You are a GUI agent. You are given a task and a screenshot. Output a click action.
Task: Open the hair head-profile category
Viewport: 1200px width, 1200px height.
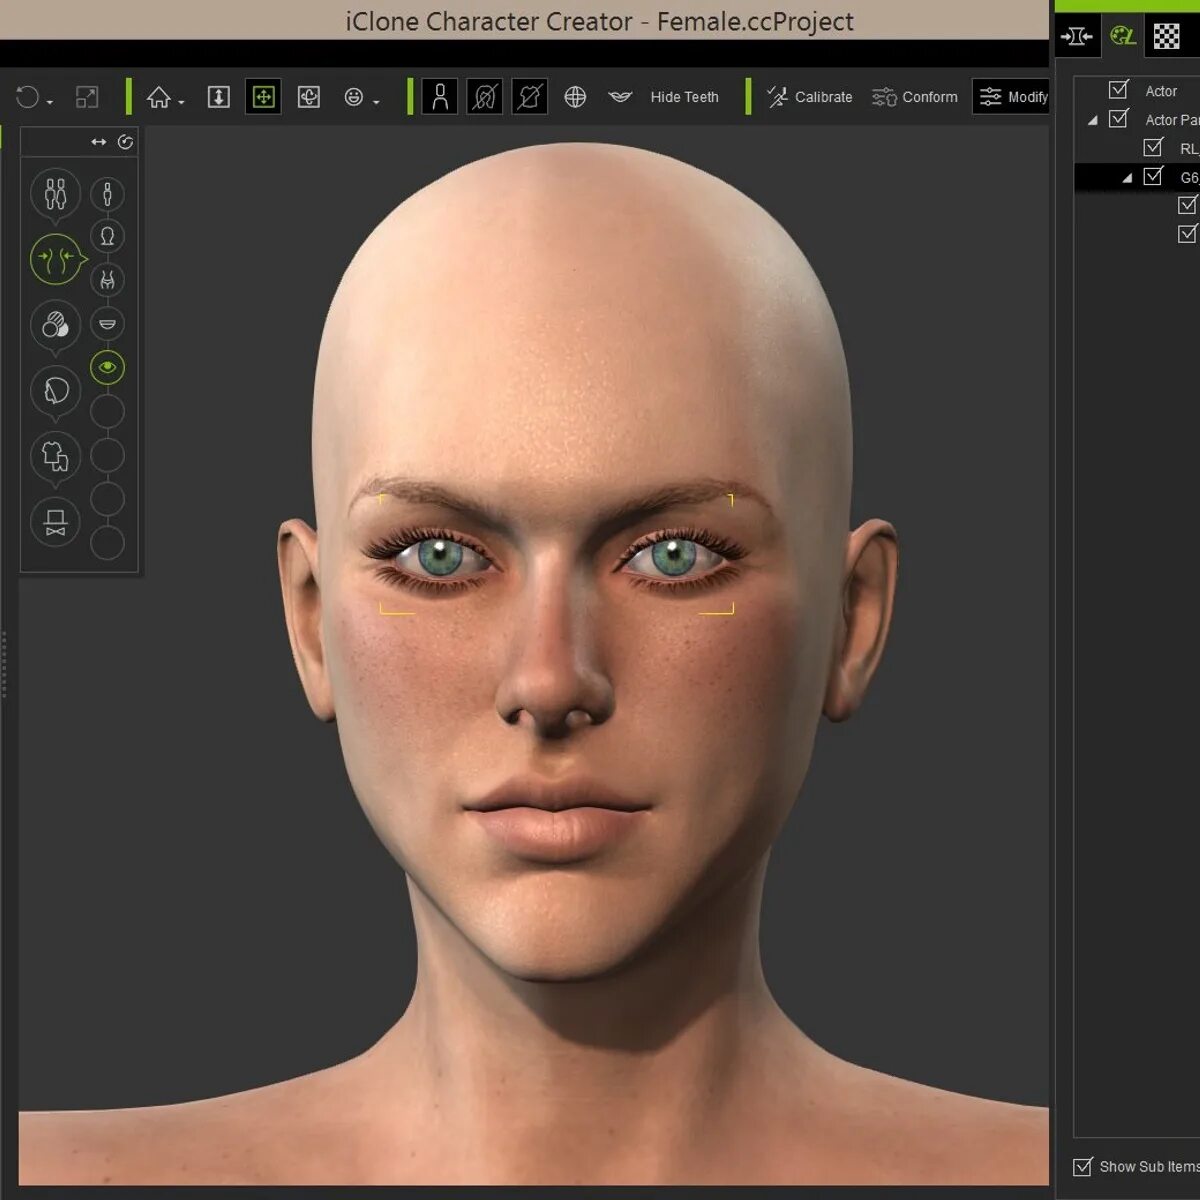click(55, 391)
